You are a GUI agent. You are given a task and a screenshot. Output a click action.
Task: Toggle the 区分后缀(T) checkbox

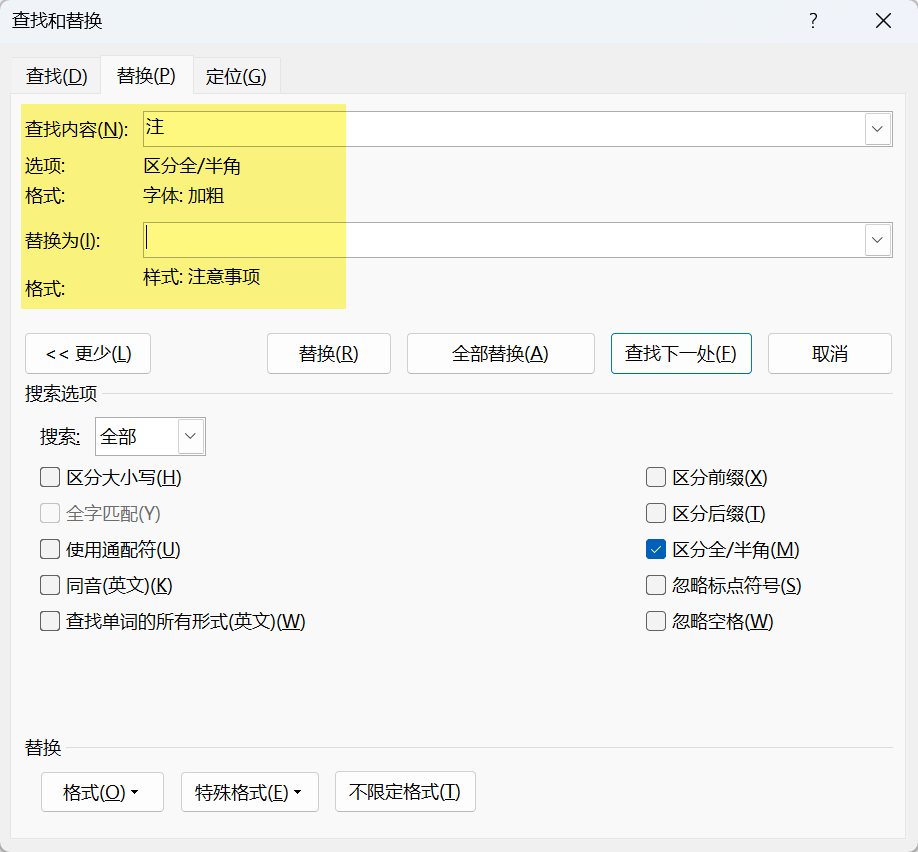(x=656, y=514)
